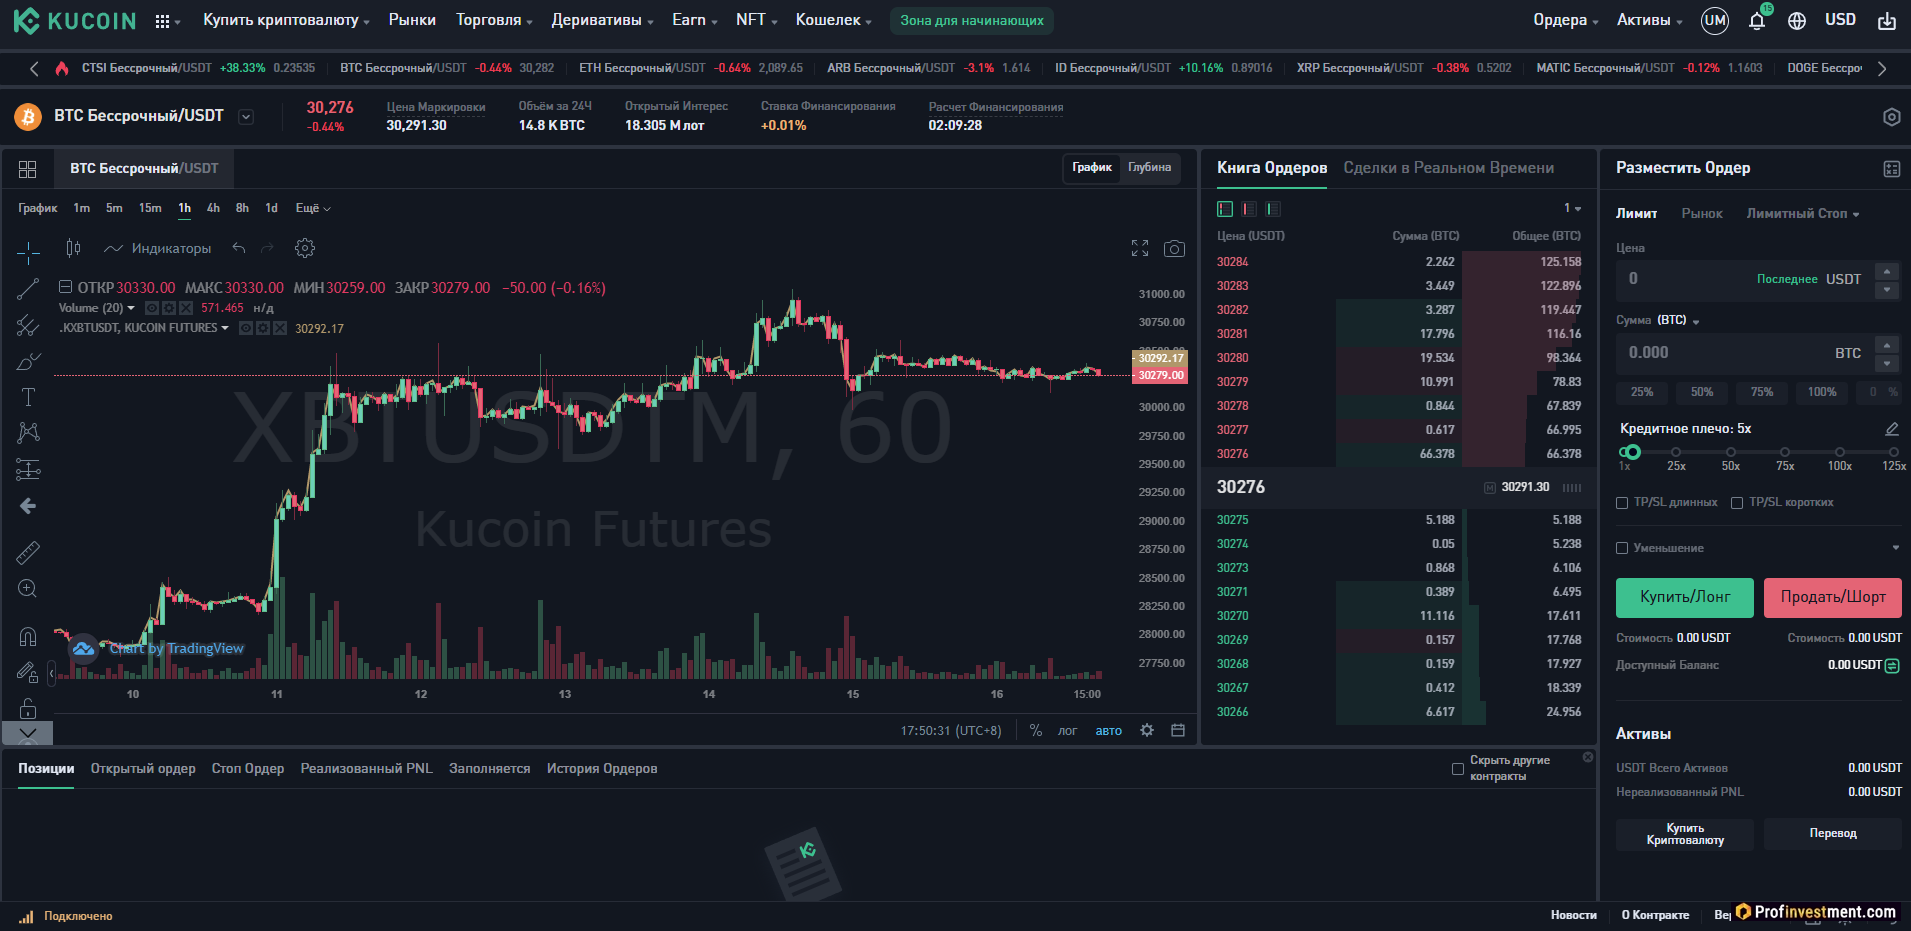
Task: Expand chart to fullscreen
Action: (1140, 248)
